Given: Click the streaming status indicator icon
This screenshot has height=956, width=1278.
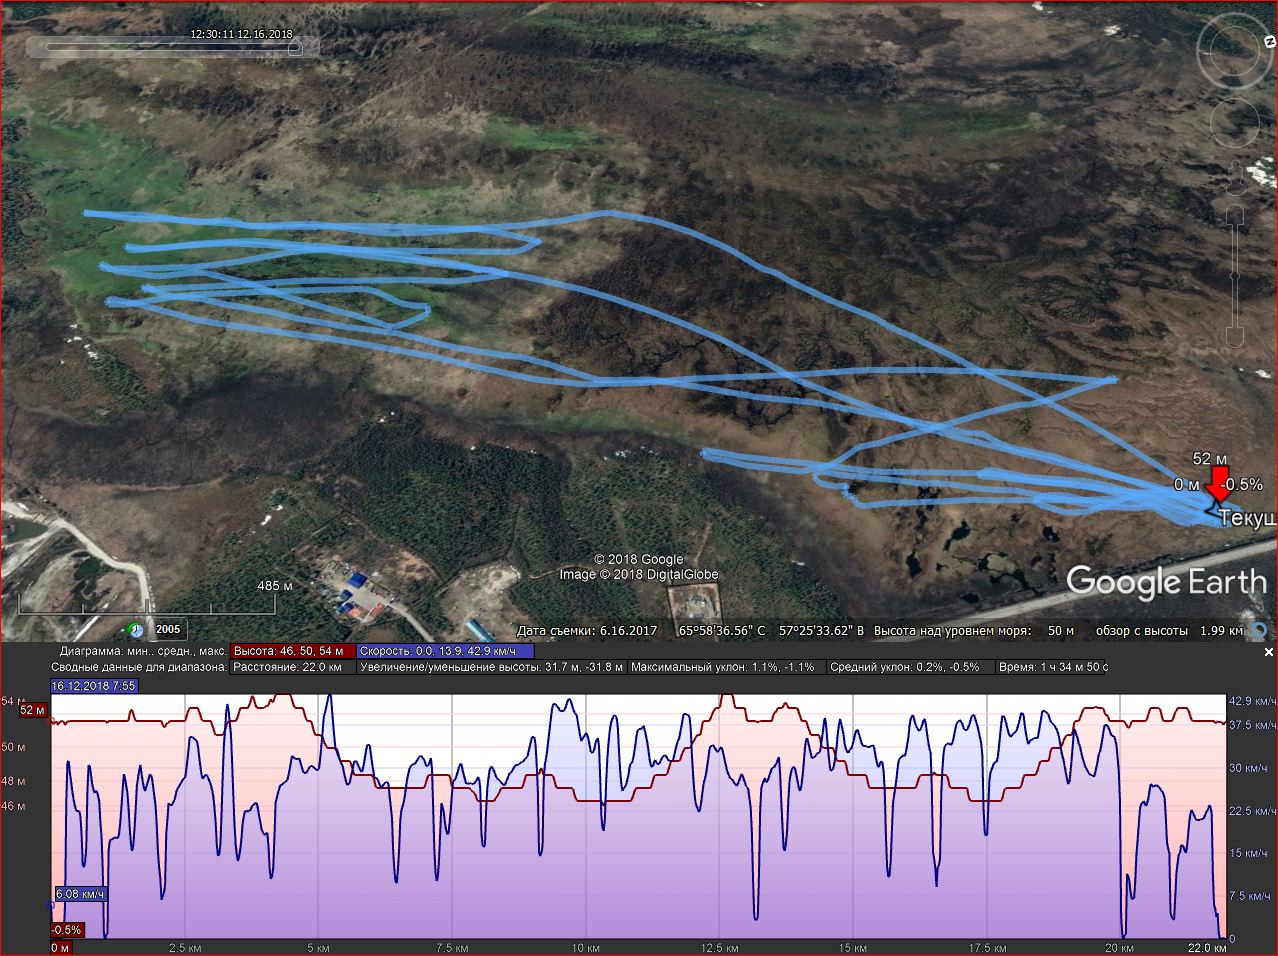Looking at the screenshot, I should (1260, 631).
